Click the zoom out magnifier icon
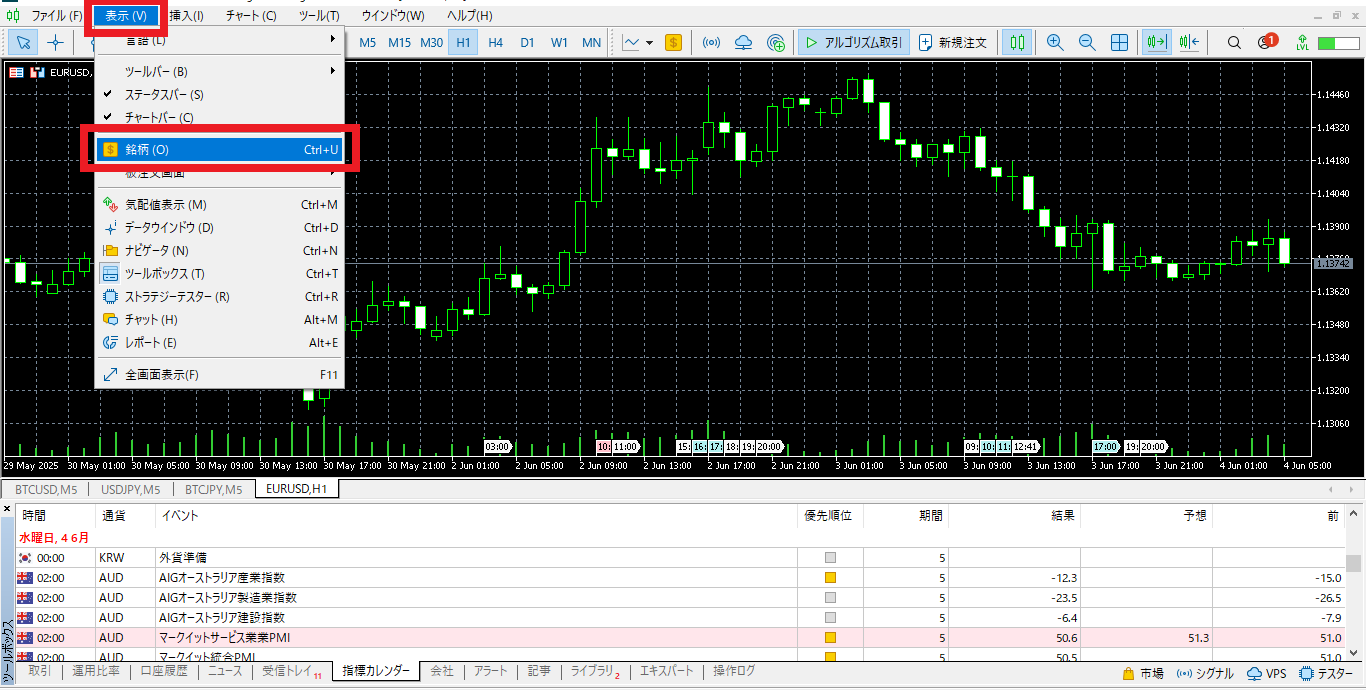Viewport: 1366px width, 690px height. tap(1086, 43)
